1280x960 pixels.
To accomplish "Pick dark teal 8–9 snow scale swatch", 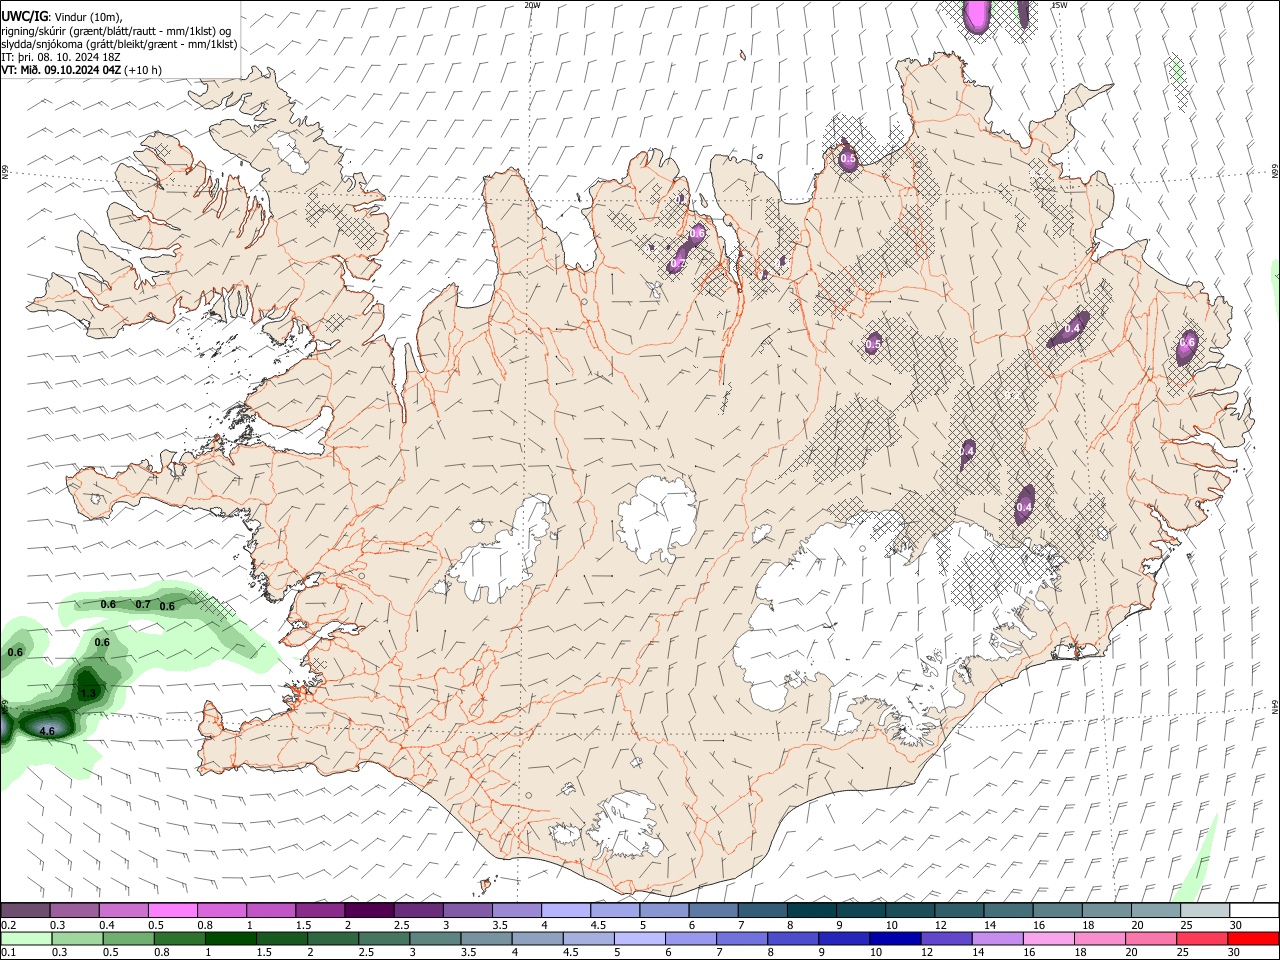I will pyautogui.click(x=812, y=911).
